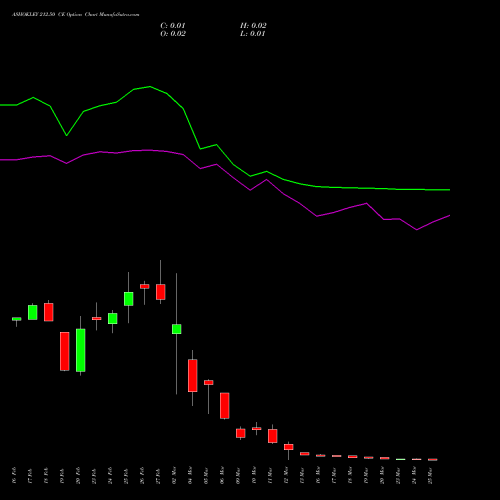
Task: Click the red candle for 04 Mar
Action: [x=193, y=376]
